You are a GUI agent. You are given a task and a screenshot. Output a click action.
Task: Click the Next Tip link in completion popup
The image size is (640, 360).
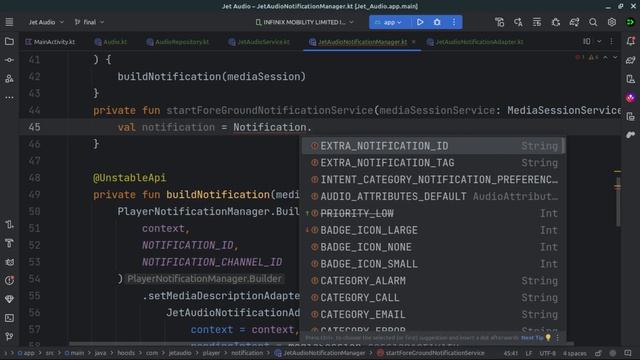[532, 338]
